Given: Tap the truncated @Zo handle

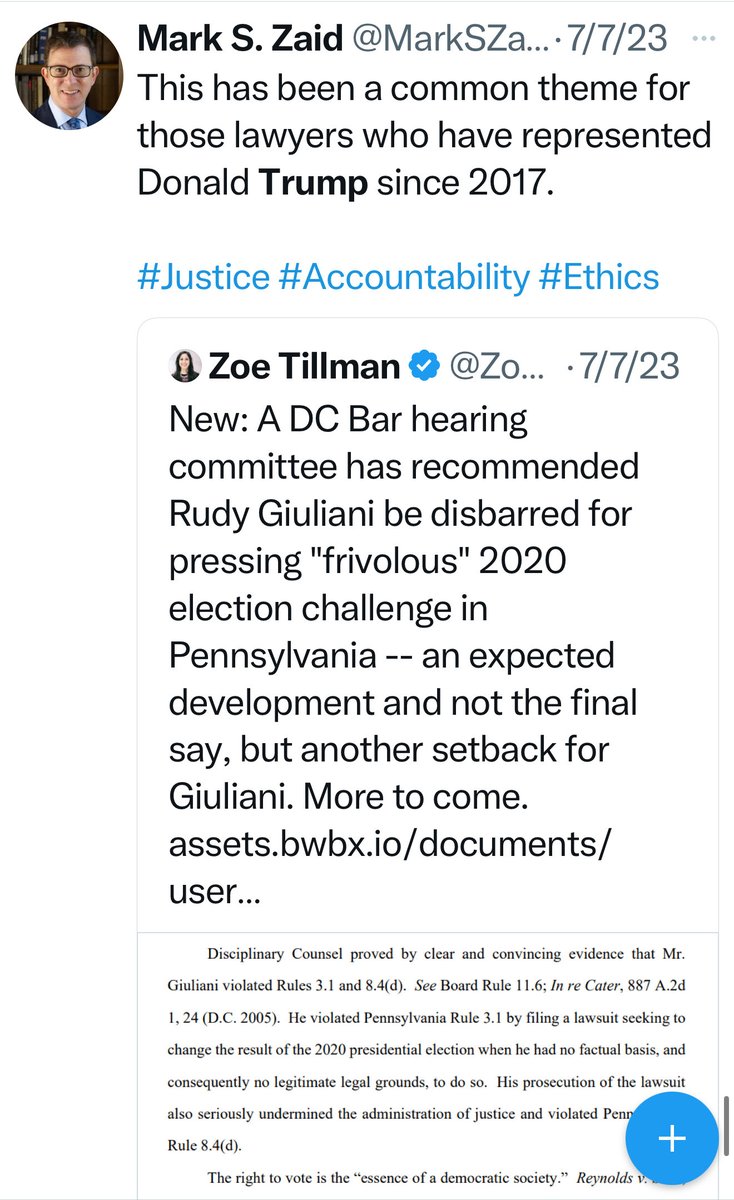Looking at the screenshot, I should 499,367.
